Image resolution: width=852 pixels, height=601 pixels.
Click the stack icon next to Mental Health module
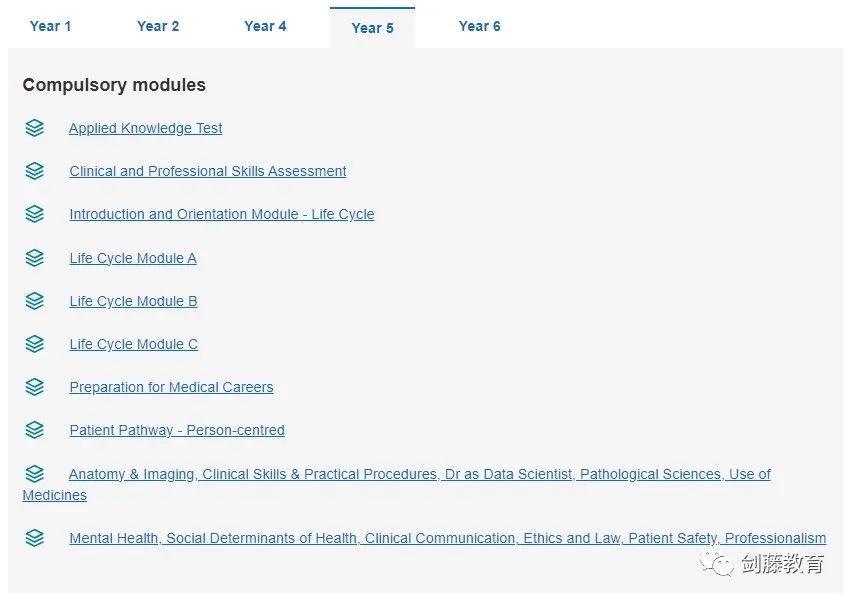click(35, 538)
